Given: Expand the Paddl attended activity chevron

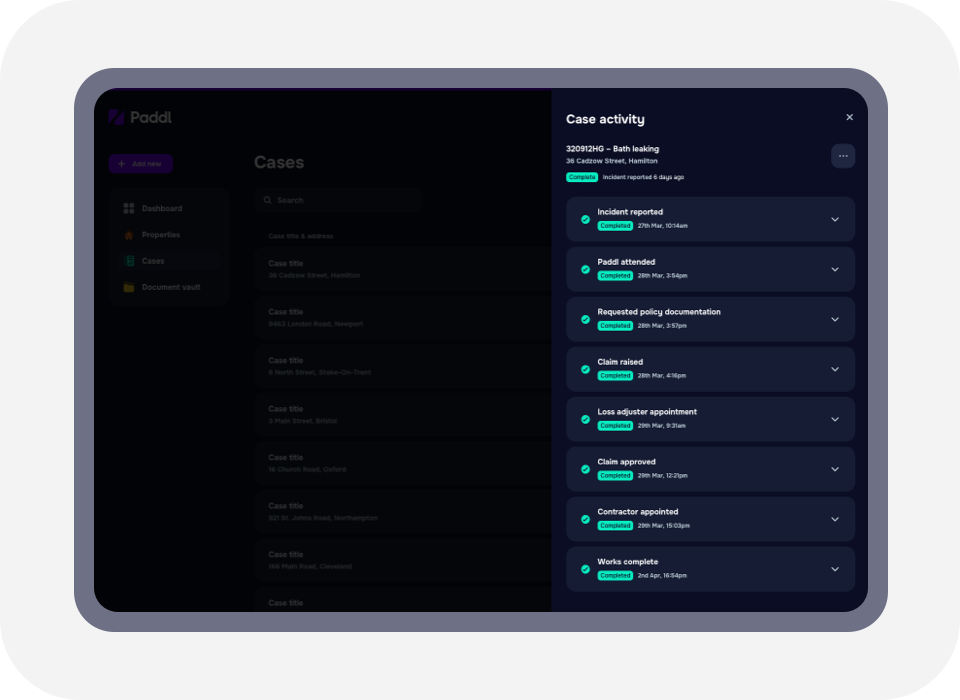Looking at the screenshot, I should click(835, 269).
